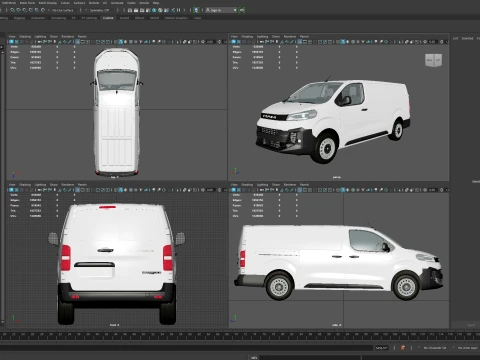Screen dimensions: 480x360
Task: Click IPR render icon in status line
Action: (x=142, y=10)
